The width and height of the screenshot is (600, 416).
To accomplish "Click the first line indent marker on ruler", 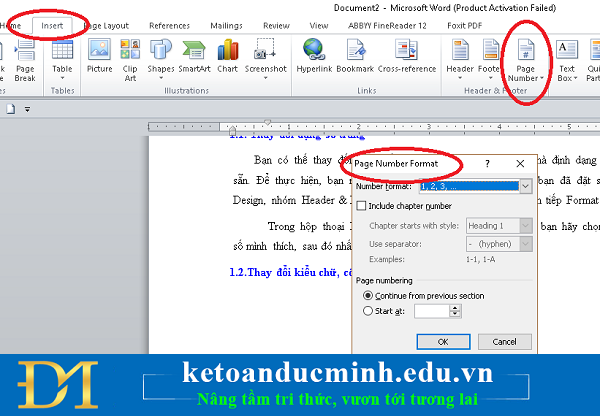I will [x=267, y=122].
